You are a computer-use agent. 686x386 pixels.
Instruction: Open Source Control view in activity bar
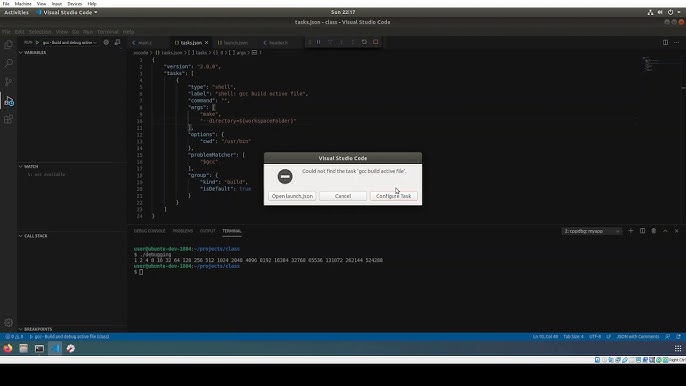(8, 82)
